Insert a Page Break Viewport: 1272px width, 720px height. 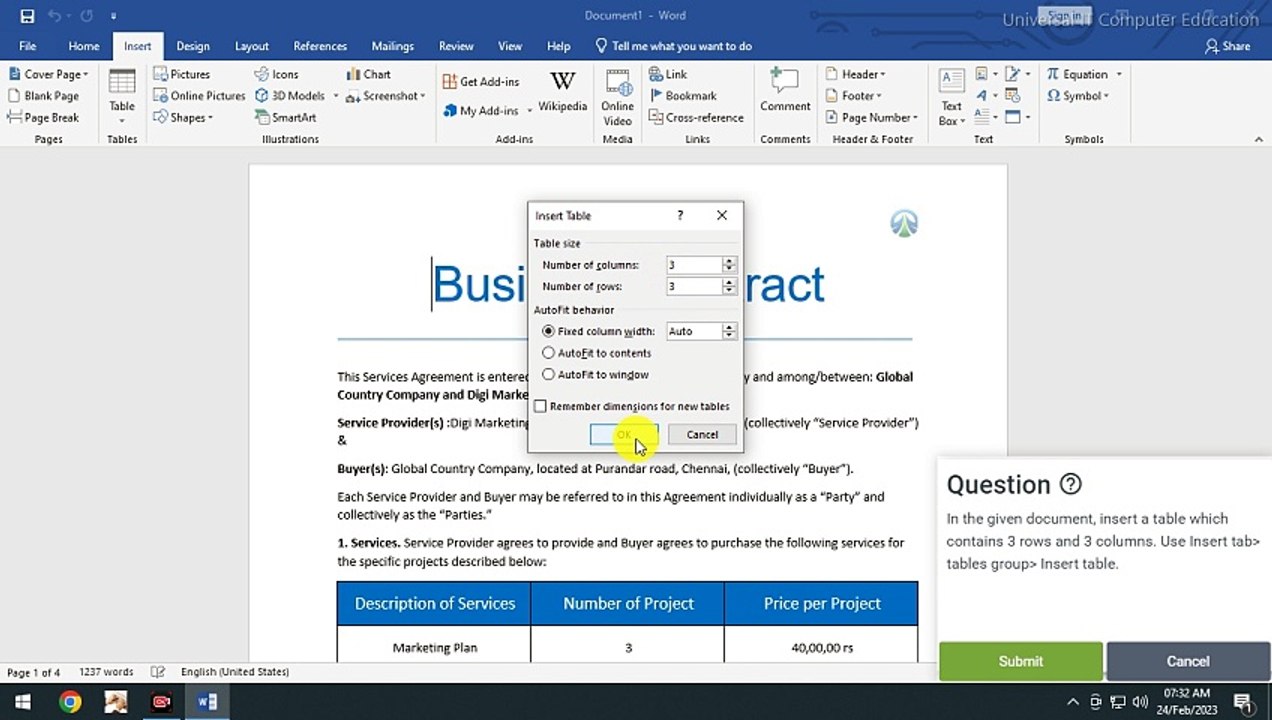(x=43, y=117)
